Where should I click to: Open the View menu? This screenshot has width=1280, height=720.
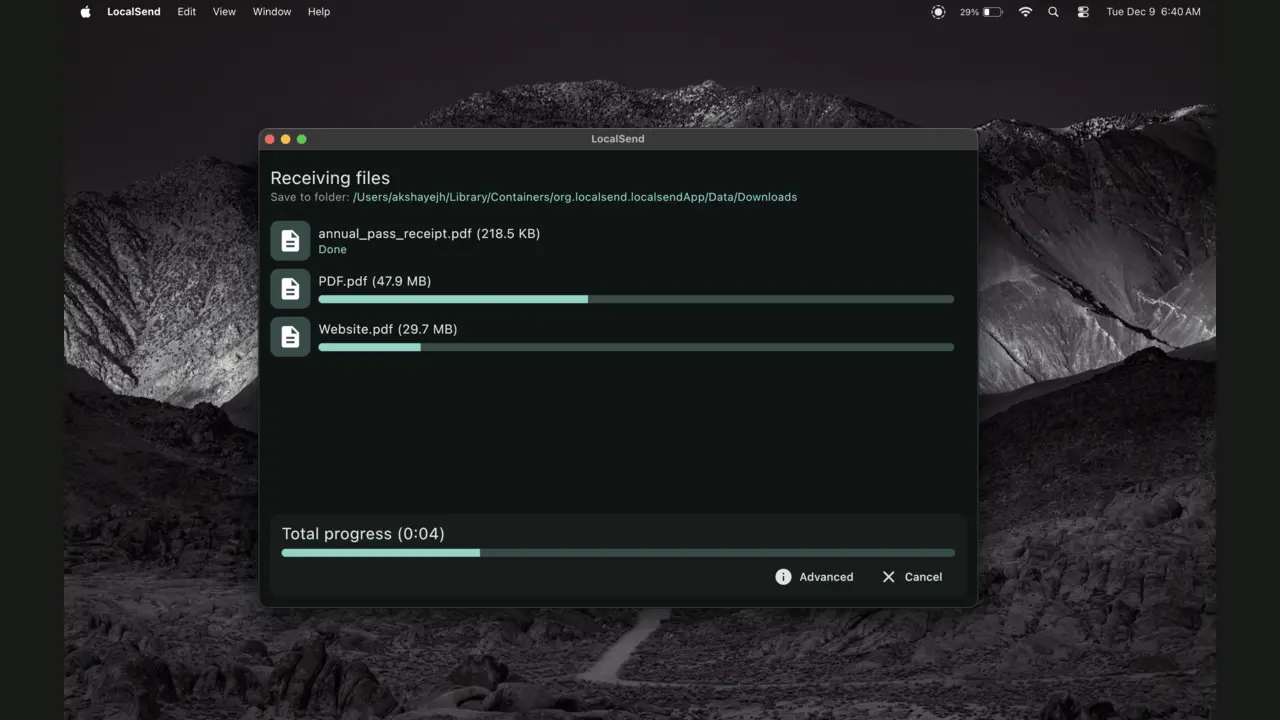[224, 12]
